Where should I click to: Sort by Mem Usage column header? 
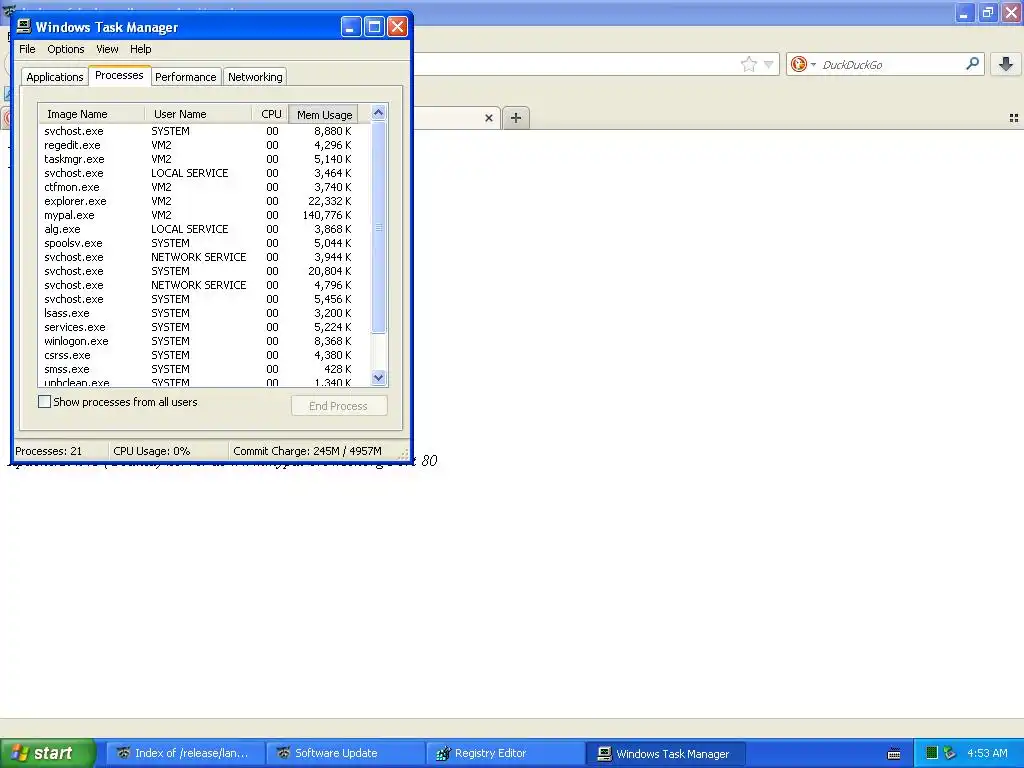point(323,114)
